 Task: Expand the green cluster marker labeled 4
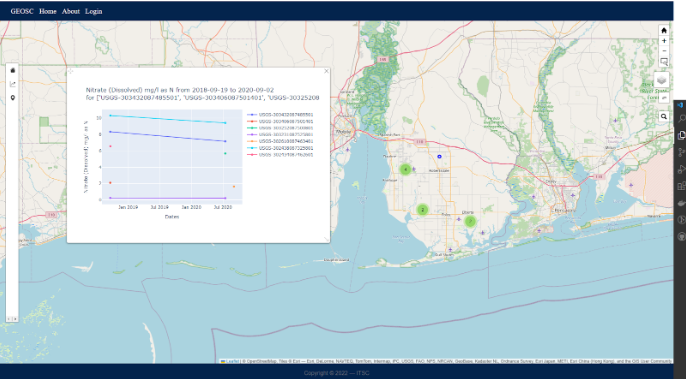click(406, 170)
